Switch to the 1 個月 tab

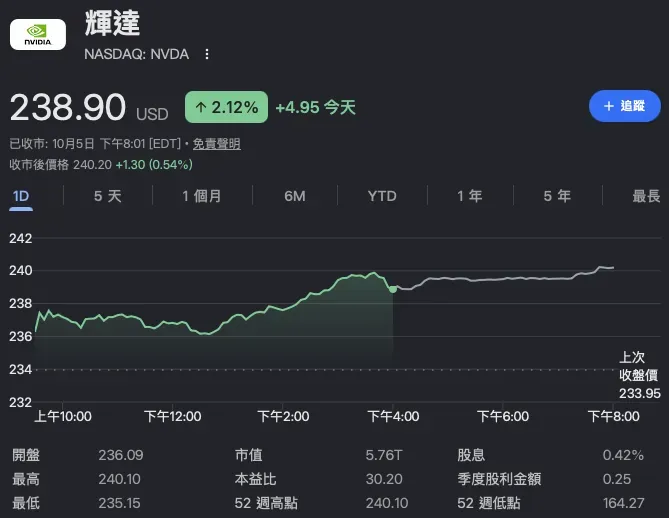(x=202, y=196)
